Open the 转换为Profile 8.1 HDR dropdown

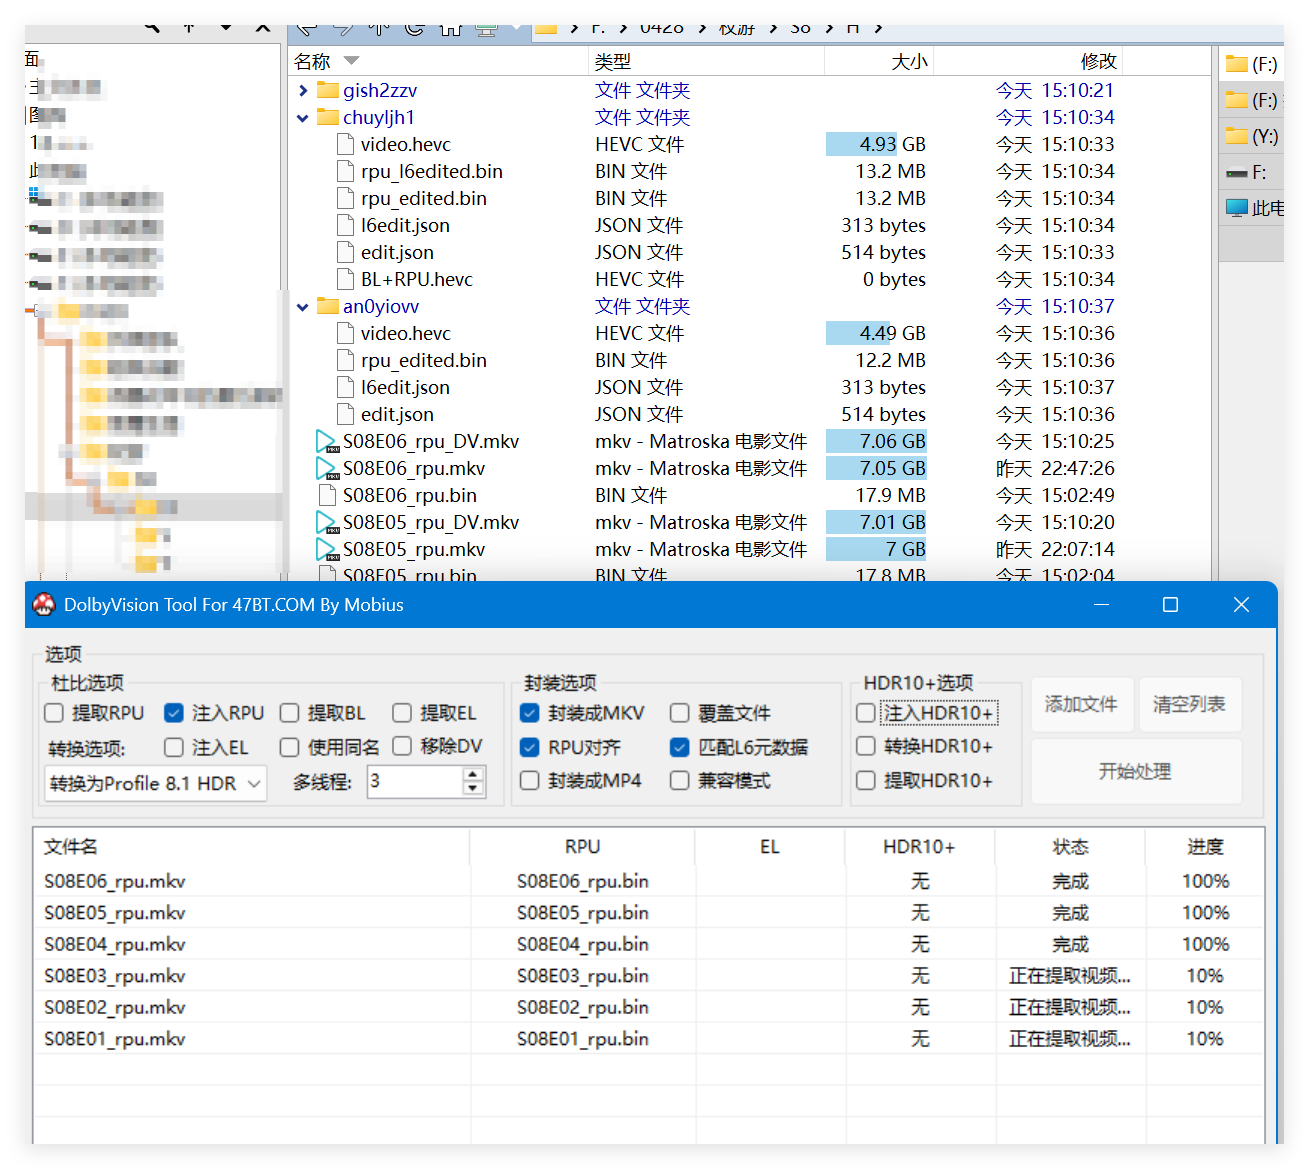[x=156, y=784]
